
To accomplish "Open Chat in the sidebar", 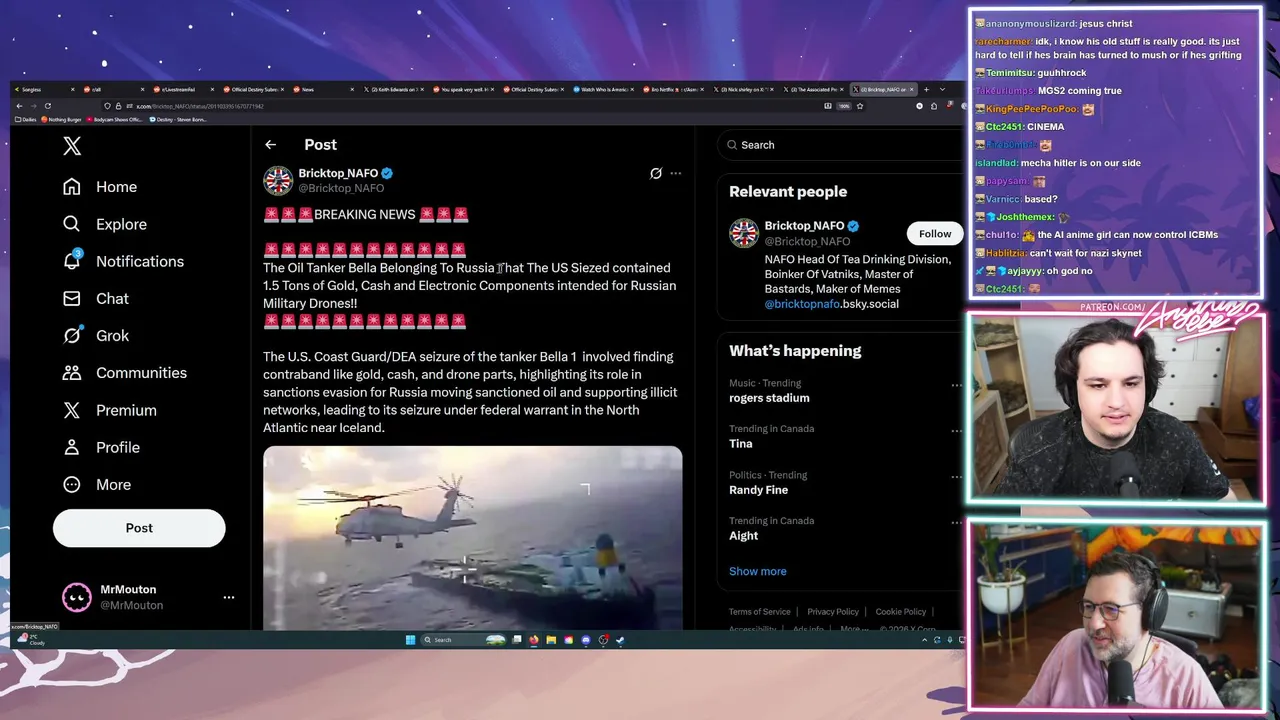I will [96, 298].
